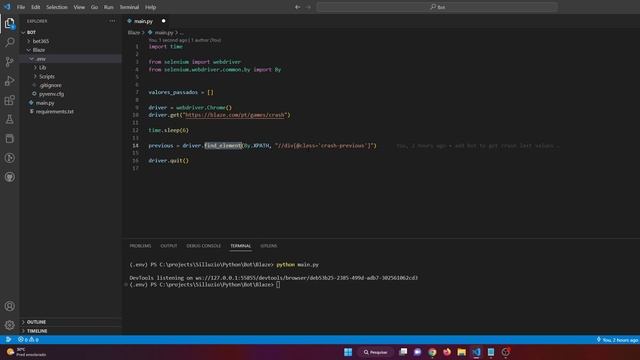Click the weather widget in taskbar
Screen dimensions: 640x360
click(26, 352)
